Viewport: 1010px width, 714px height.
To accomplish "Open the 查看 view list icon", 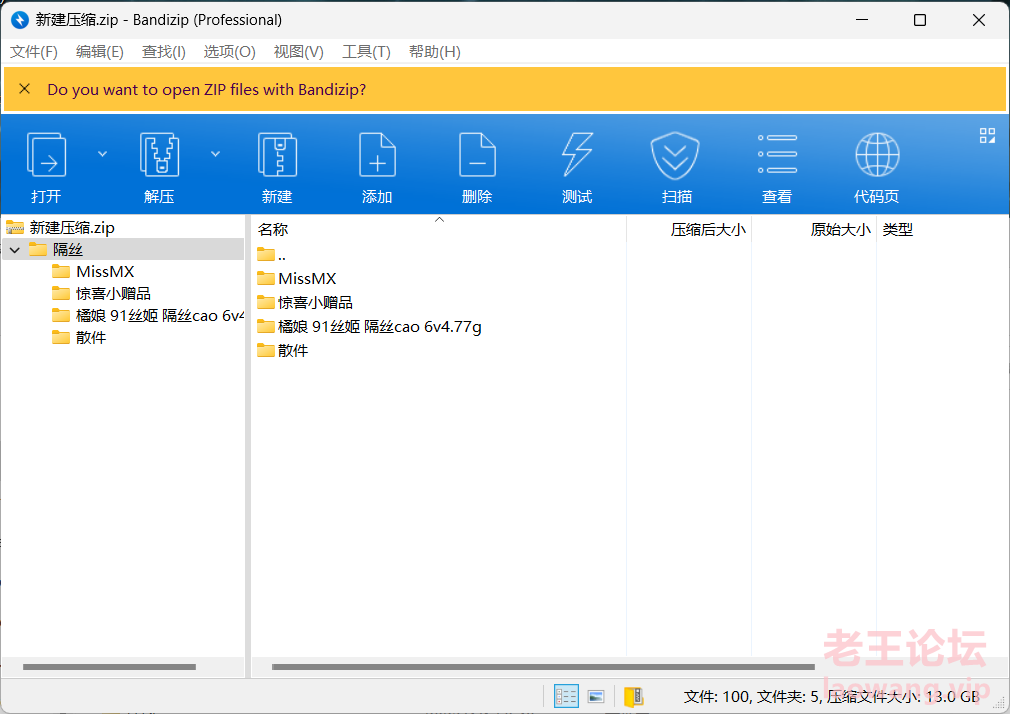I will click(777, 155).
